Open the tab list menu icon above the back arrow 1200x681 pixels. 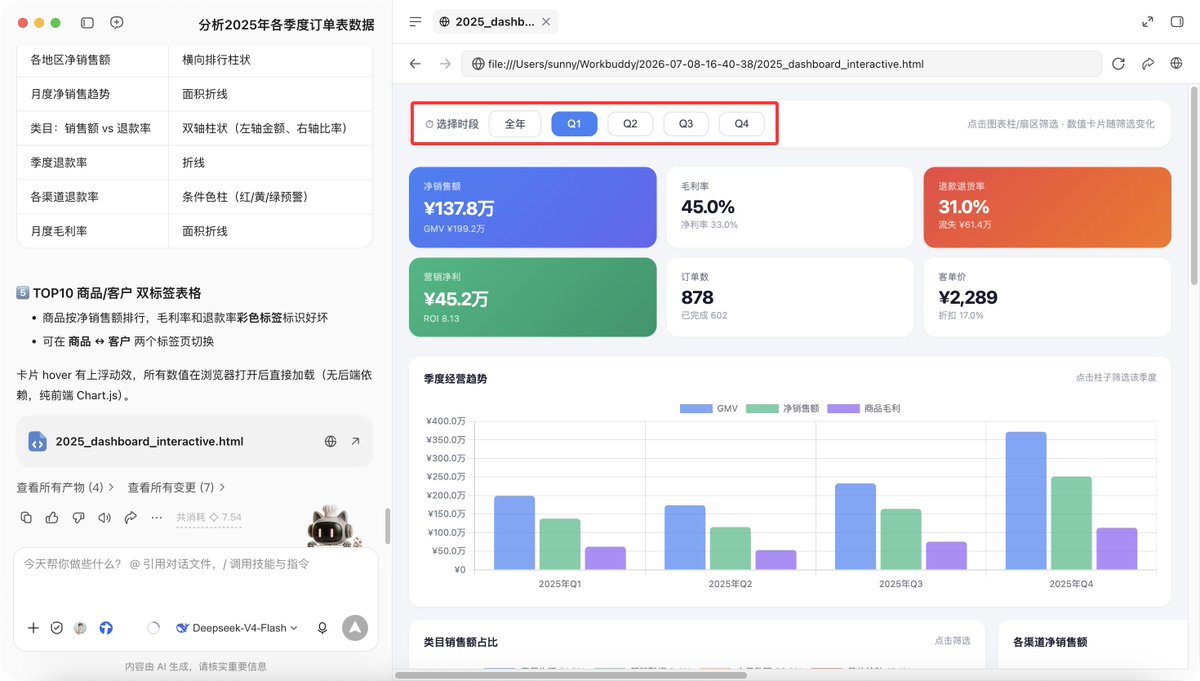(x=415, y=21)
